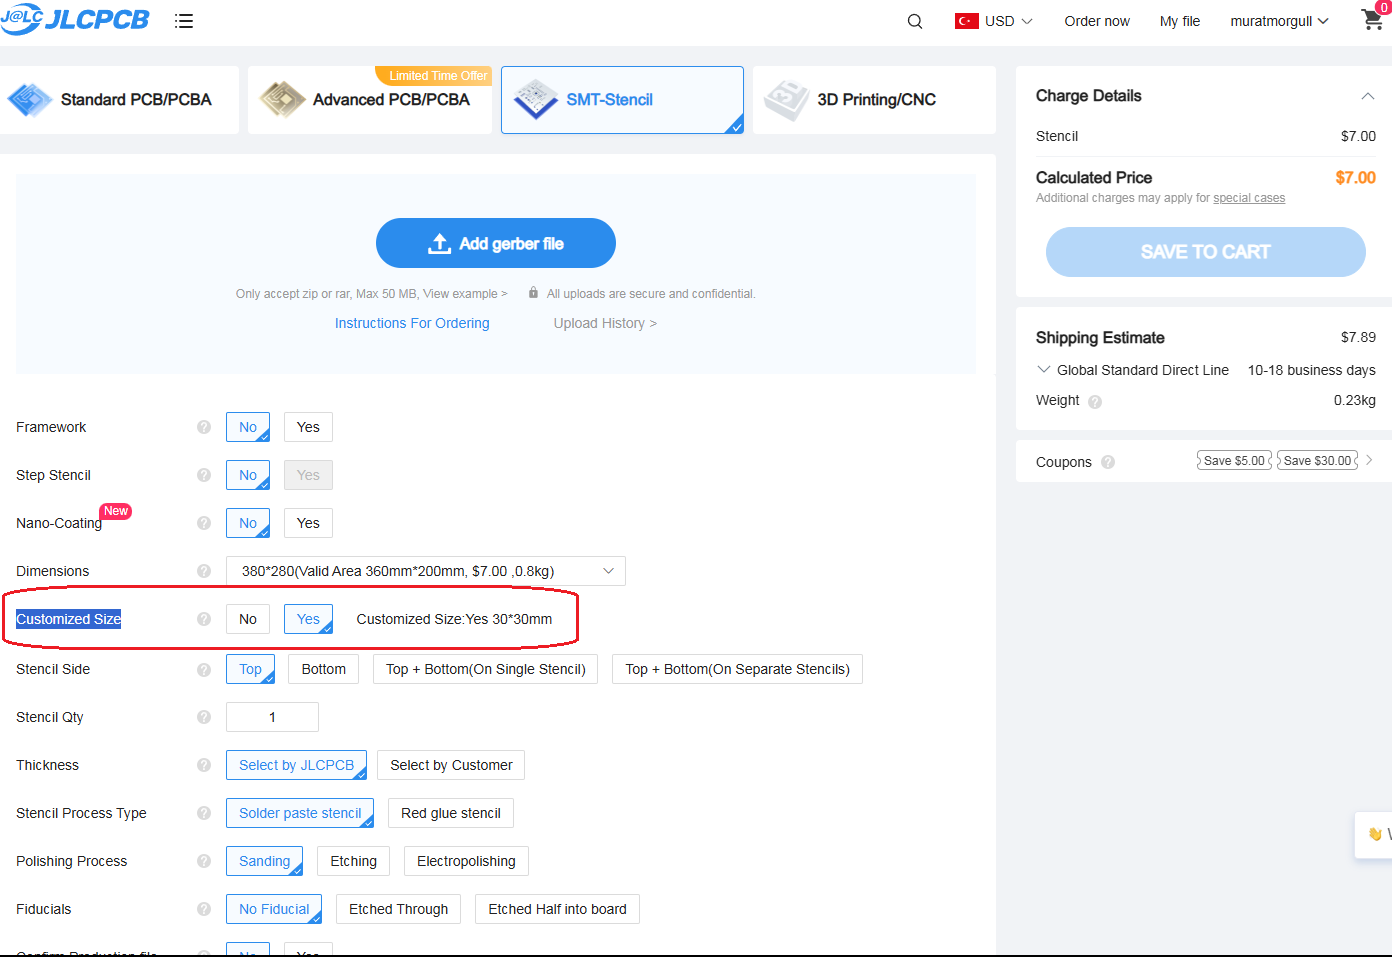
Task: Open the Dimensions dropdown
Action: coord(426,571)
